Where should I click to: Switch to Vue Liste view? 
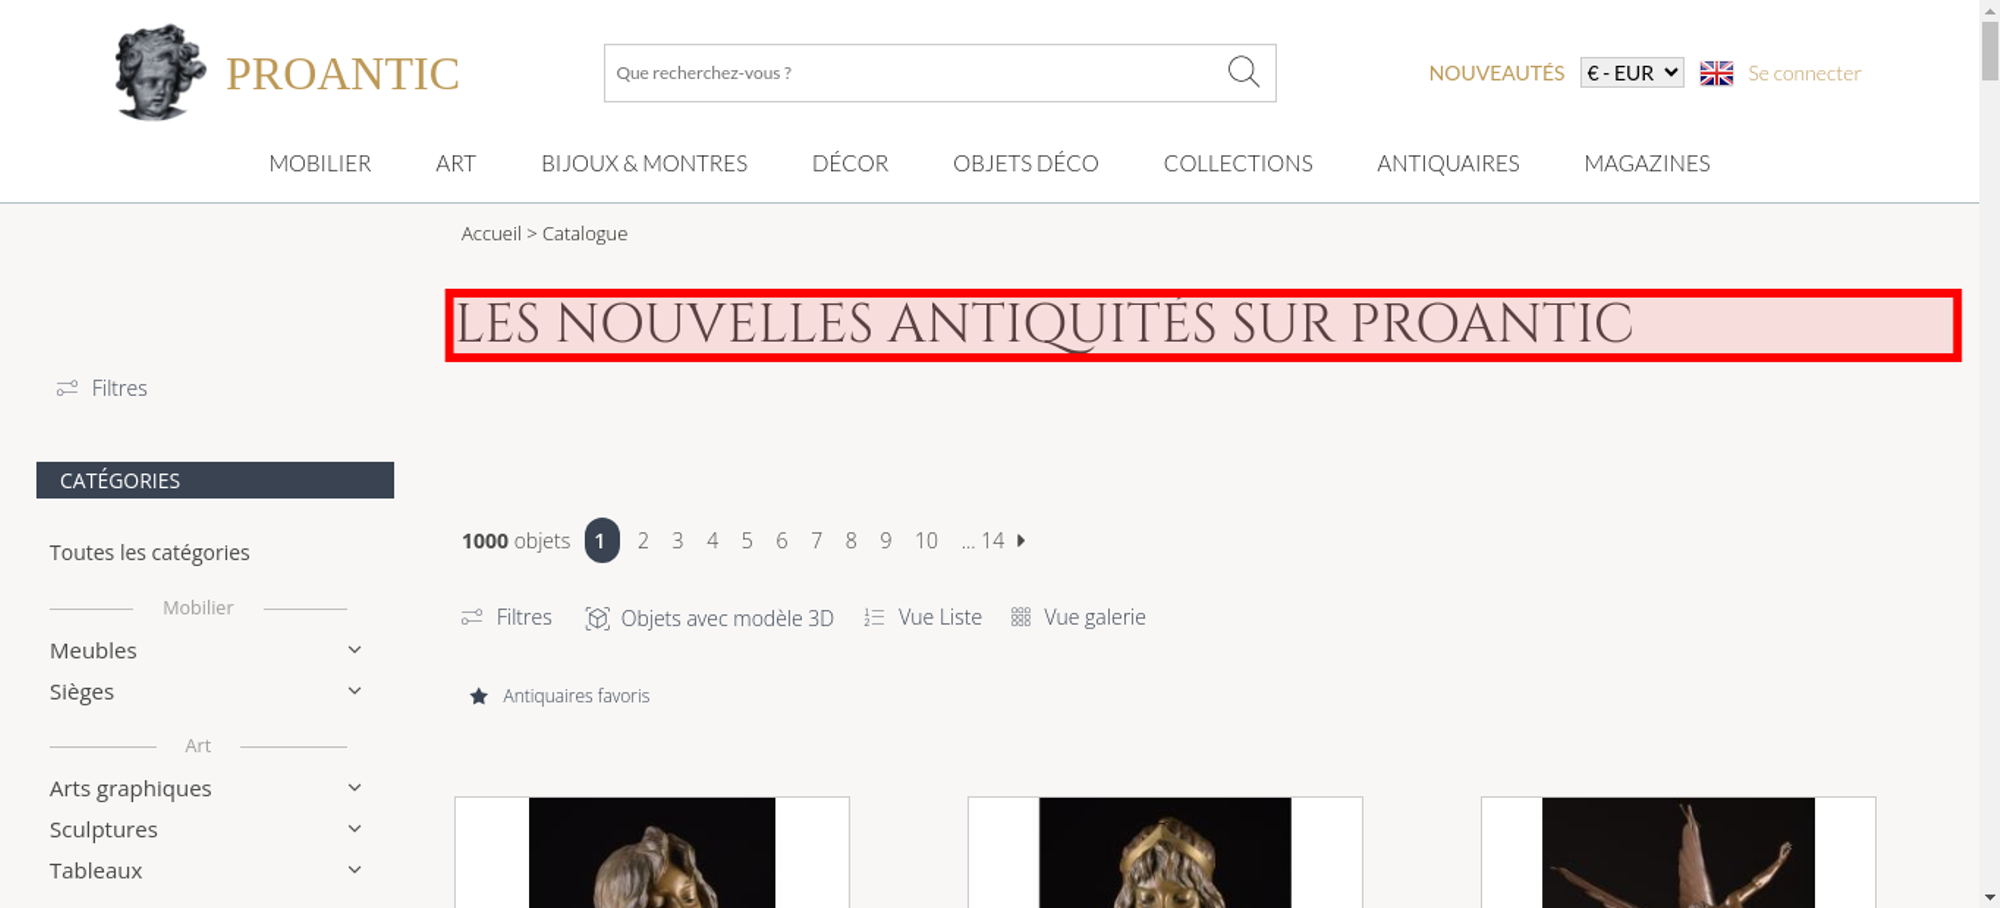[923, 617]
